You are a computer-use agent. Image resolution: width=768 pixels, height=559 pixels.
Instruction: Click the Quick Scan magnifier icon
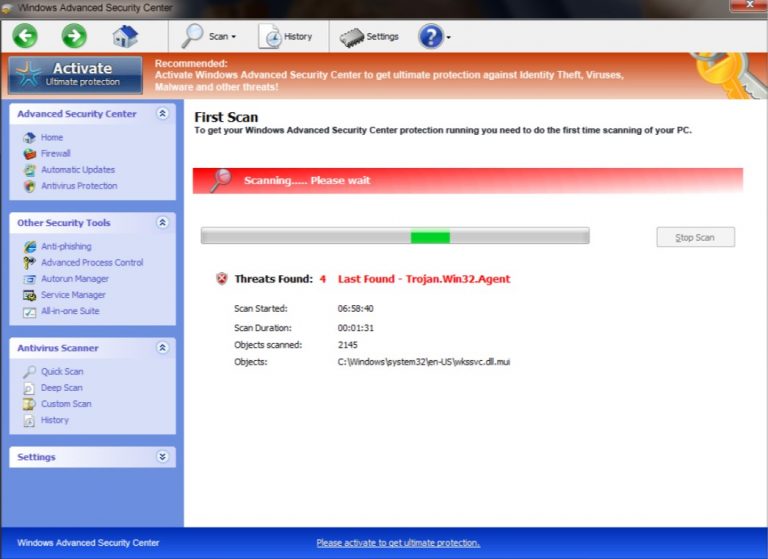click(29, 371)
